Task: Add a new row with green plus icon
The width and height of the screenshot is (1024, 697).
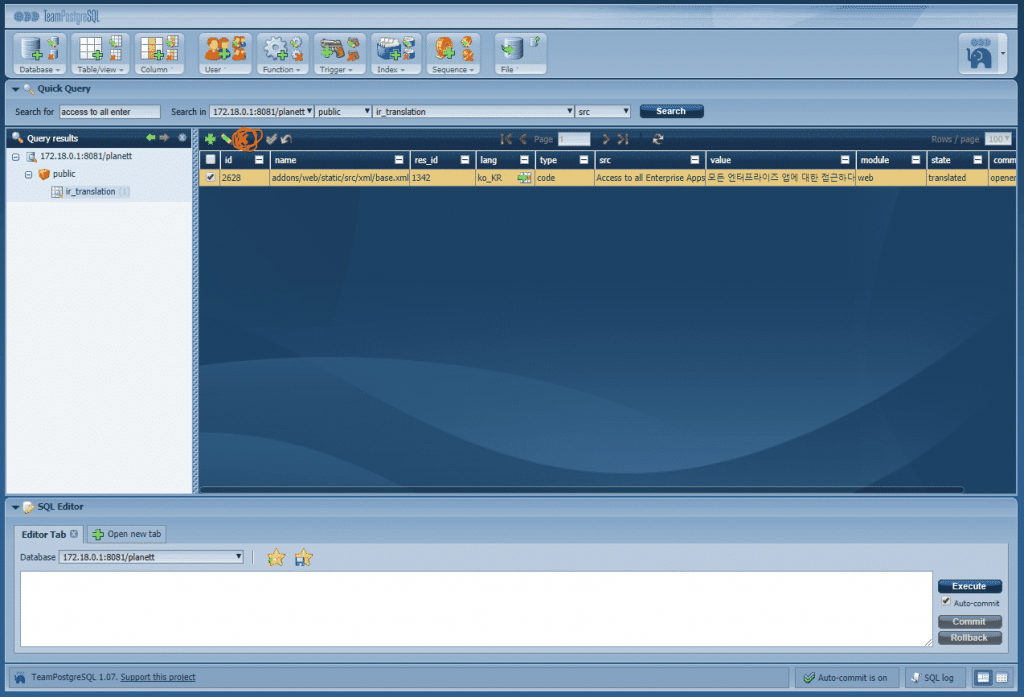Action: 210,138
